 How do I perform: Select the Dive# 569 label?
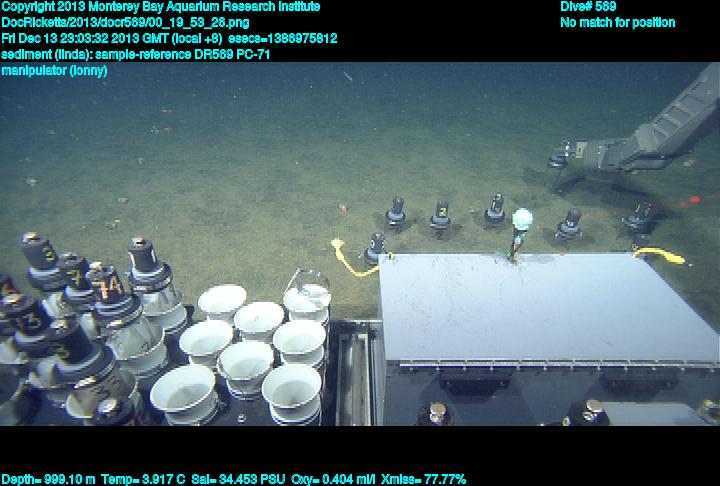(588, 6)
